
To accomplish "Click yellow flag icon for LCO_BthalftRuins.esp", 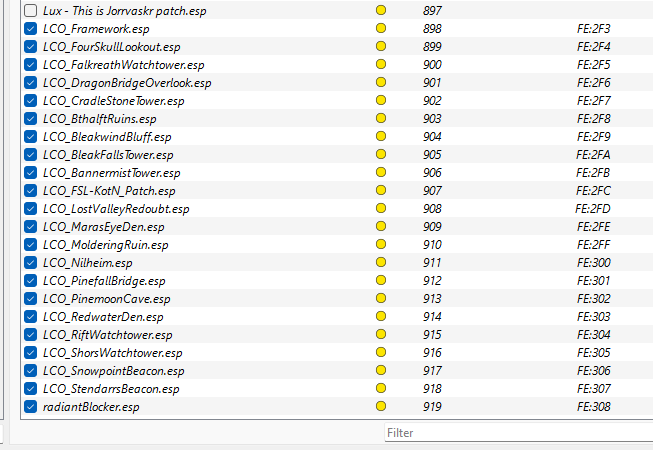I will click(381, 118).
